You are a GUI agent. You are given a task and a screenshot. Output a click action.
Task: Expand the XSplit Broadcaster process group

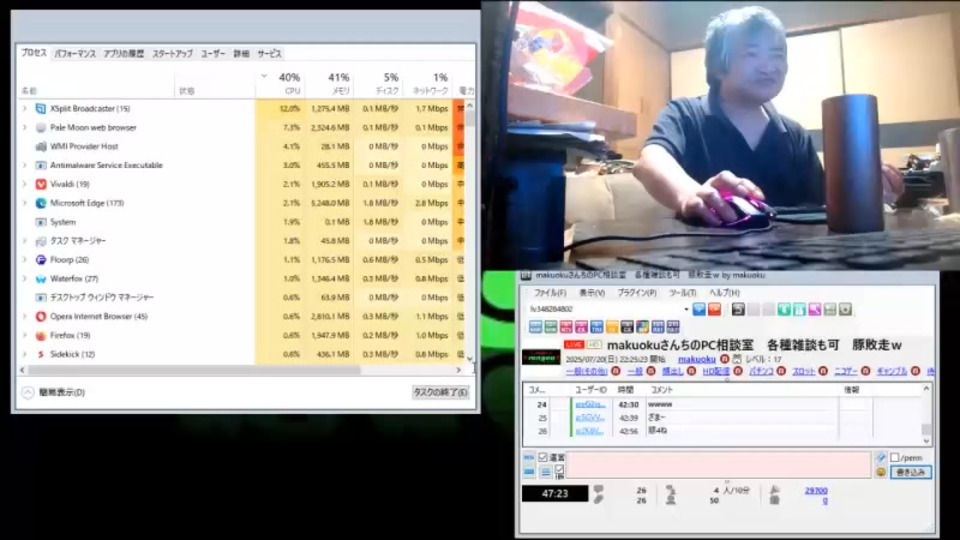[x=24, y=108]
